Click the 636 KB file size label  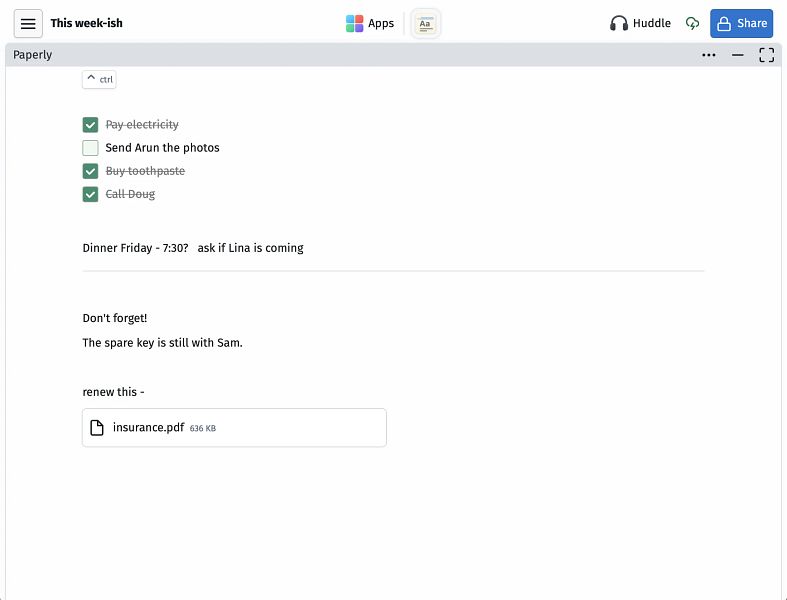(x=203, y=428)
